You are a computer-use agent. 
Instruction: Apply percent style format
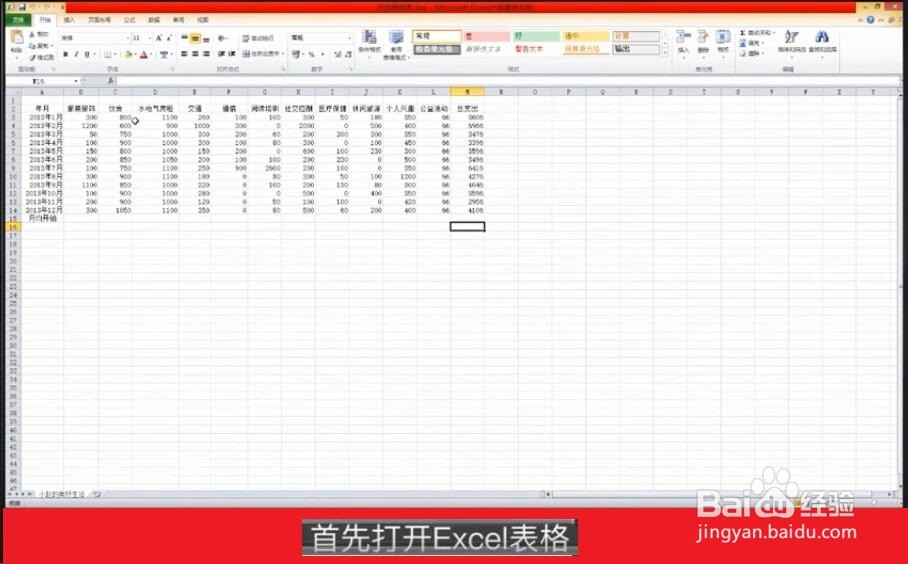(312, 54)
